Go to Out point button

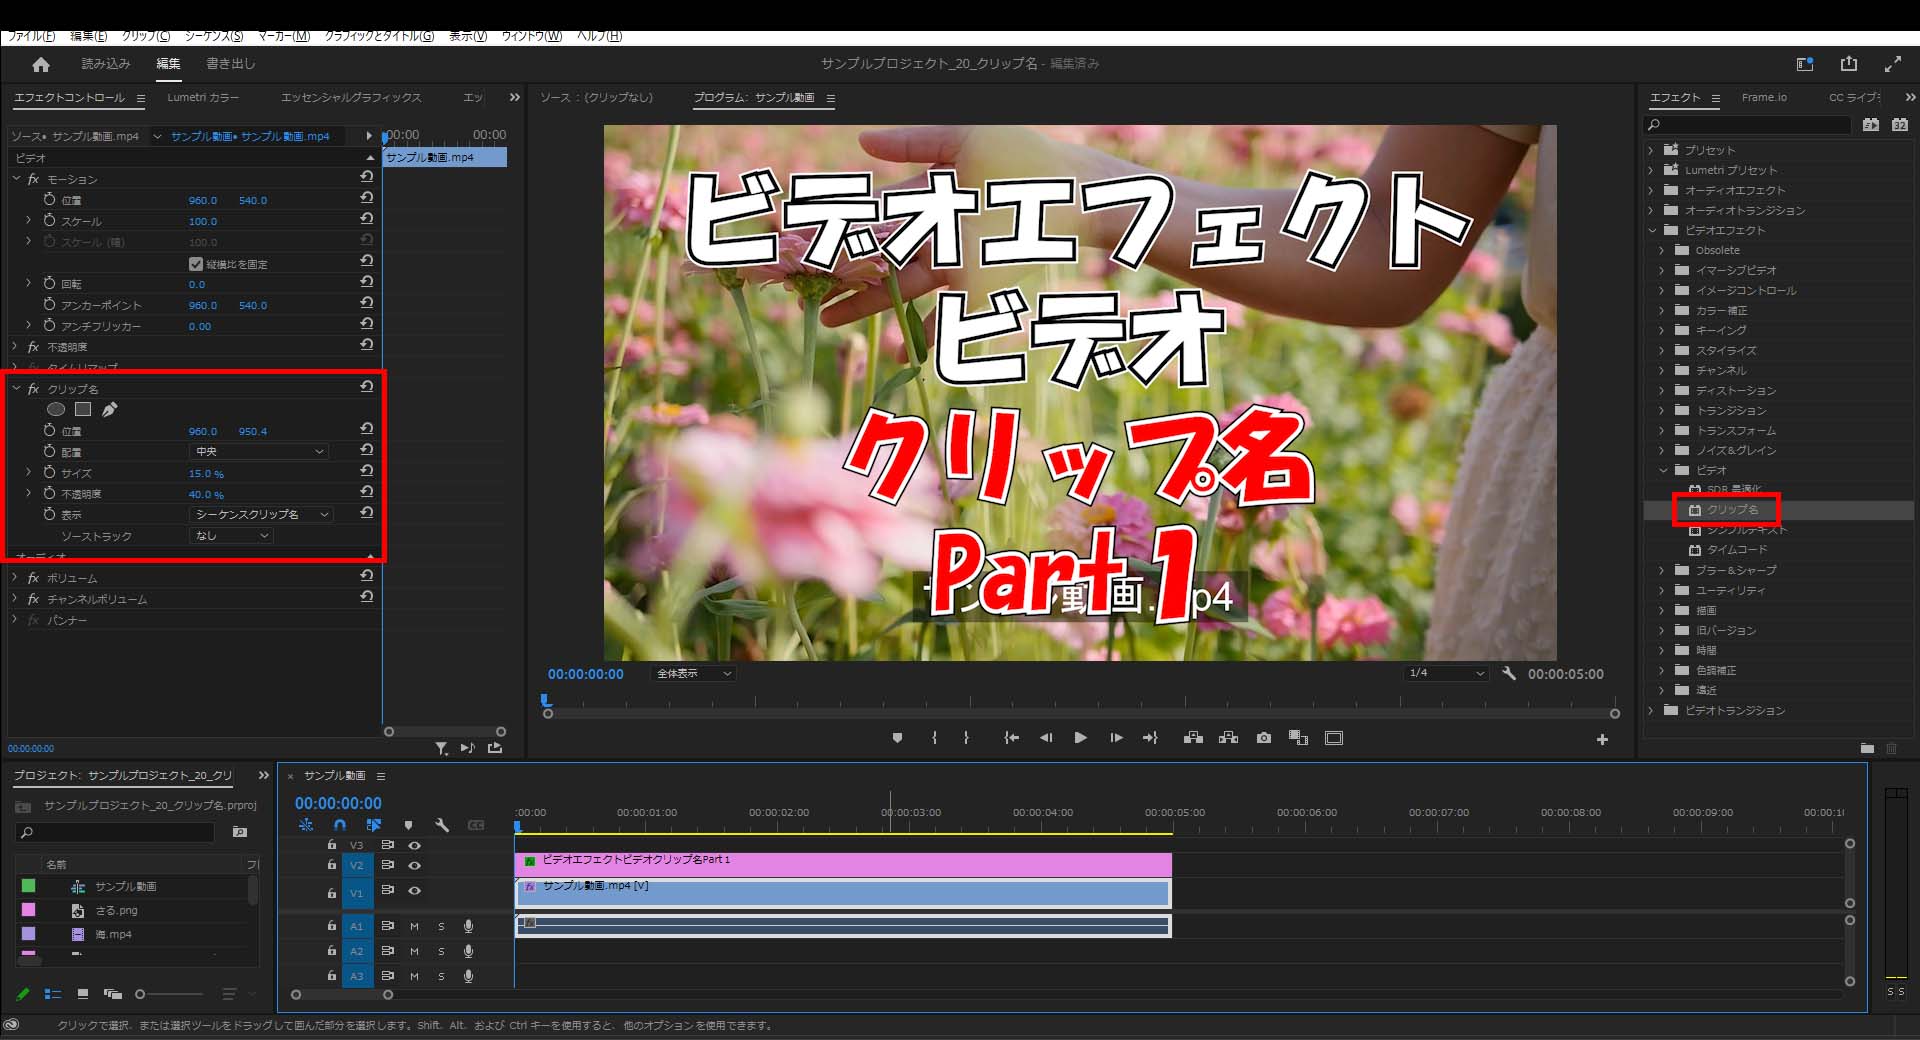[1150, 738]
